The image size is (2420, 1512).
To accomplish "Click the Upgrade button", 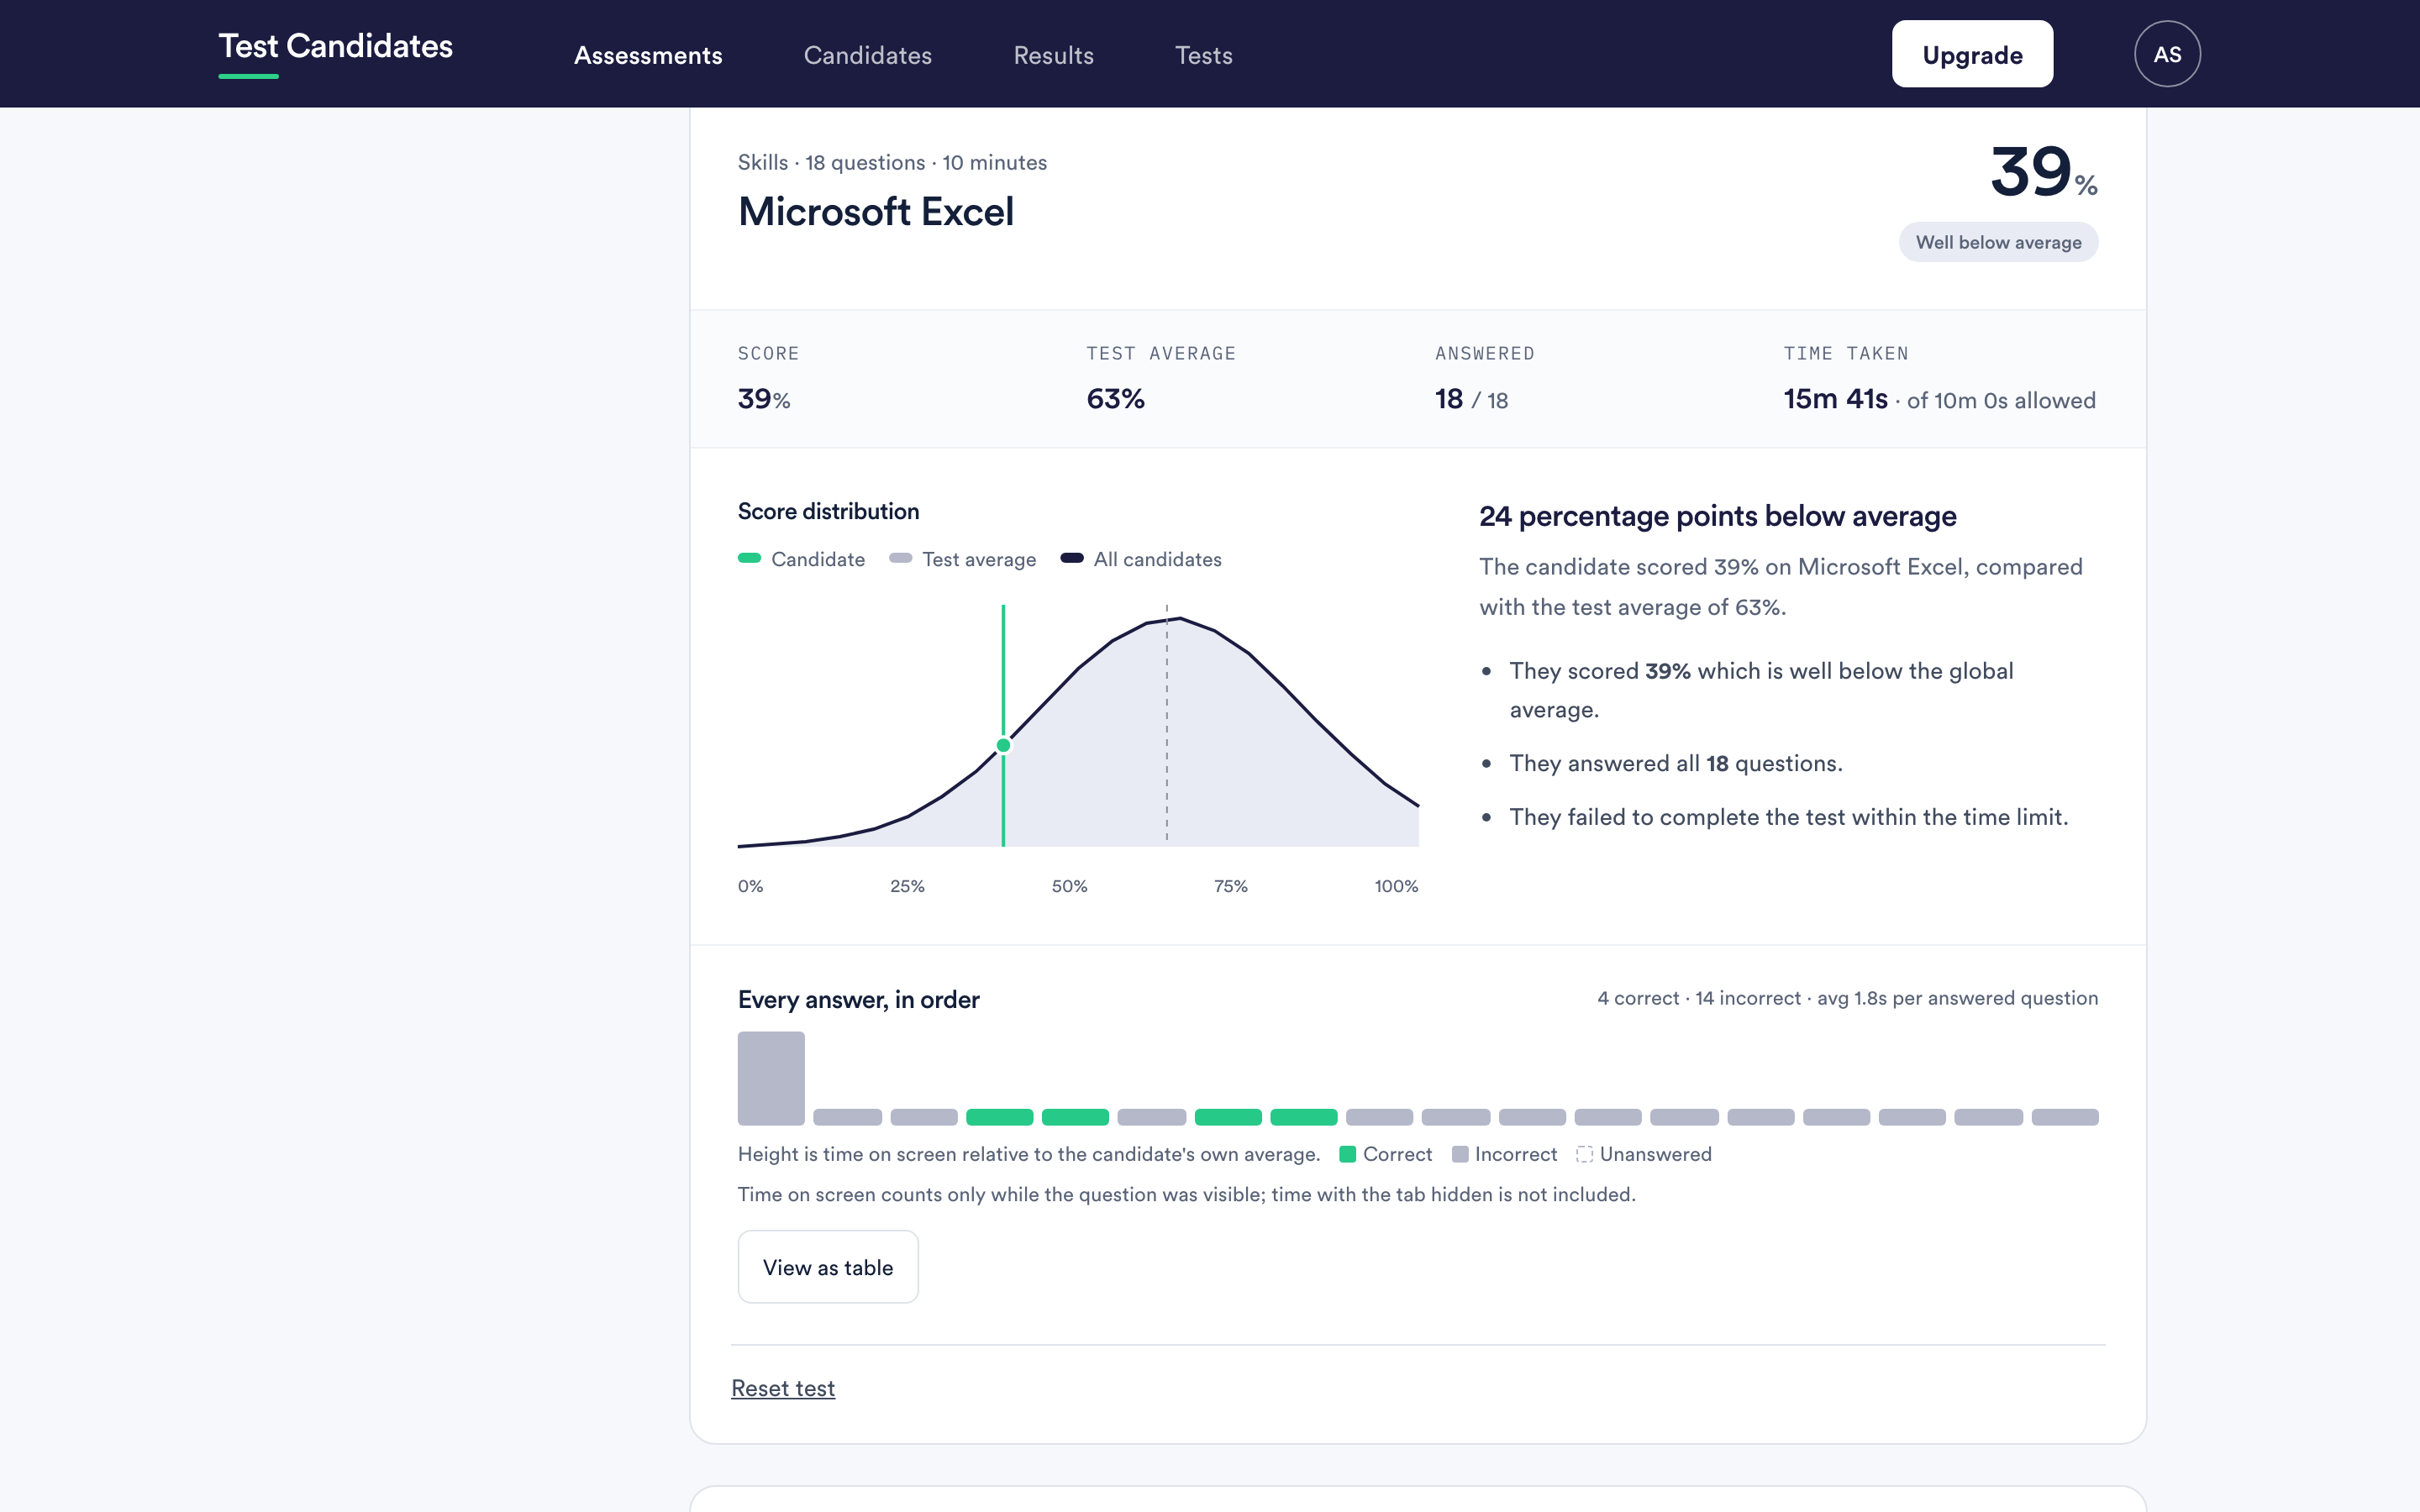I will click(1972, 54).
